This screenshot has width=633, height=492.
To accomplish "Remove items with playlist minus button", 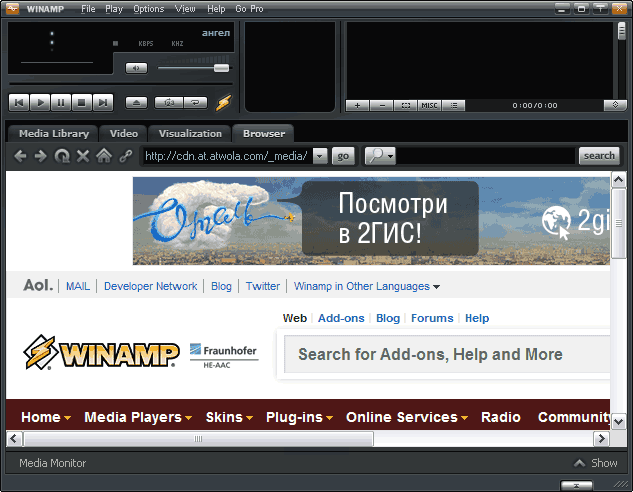I will 381,105.
